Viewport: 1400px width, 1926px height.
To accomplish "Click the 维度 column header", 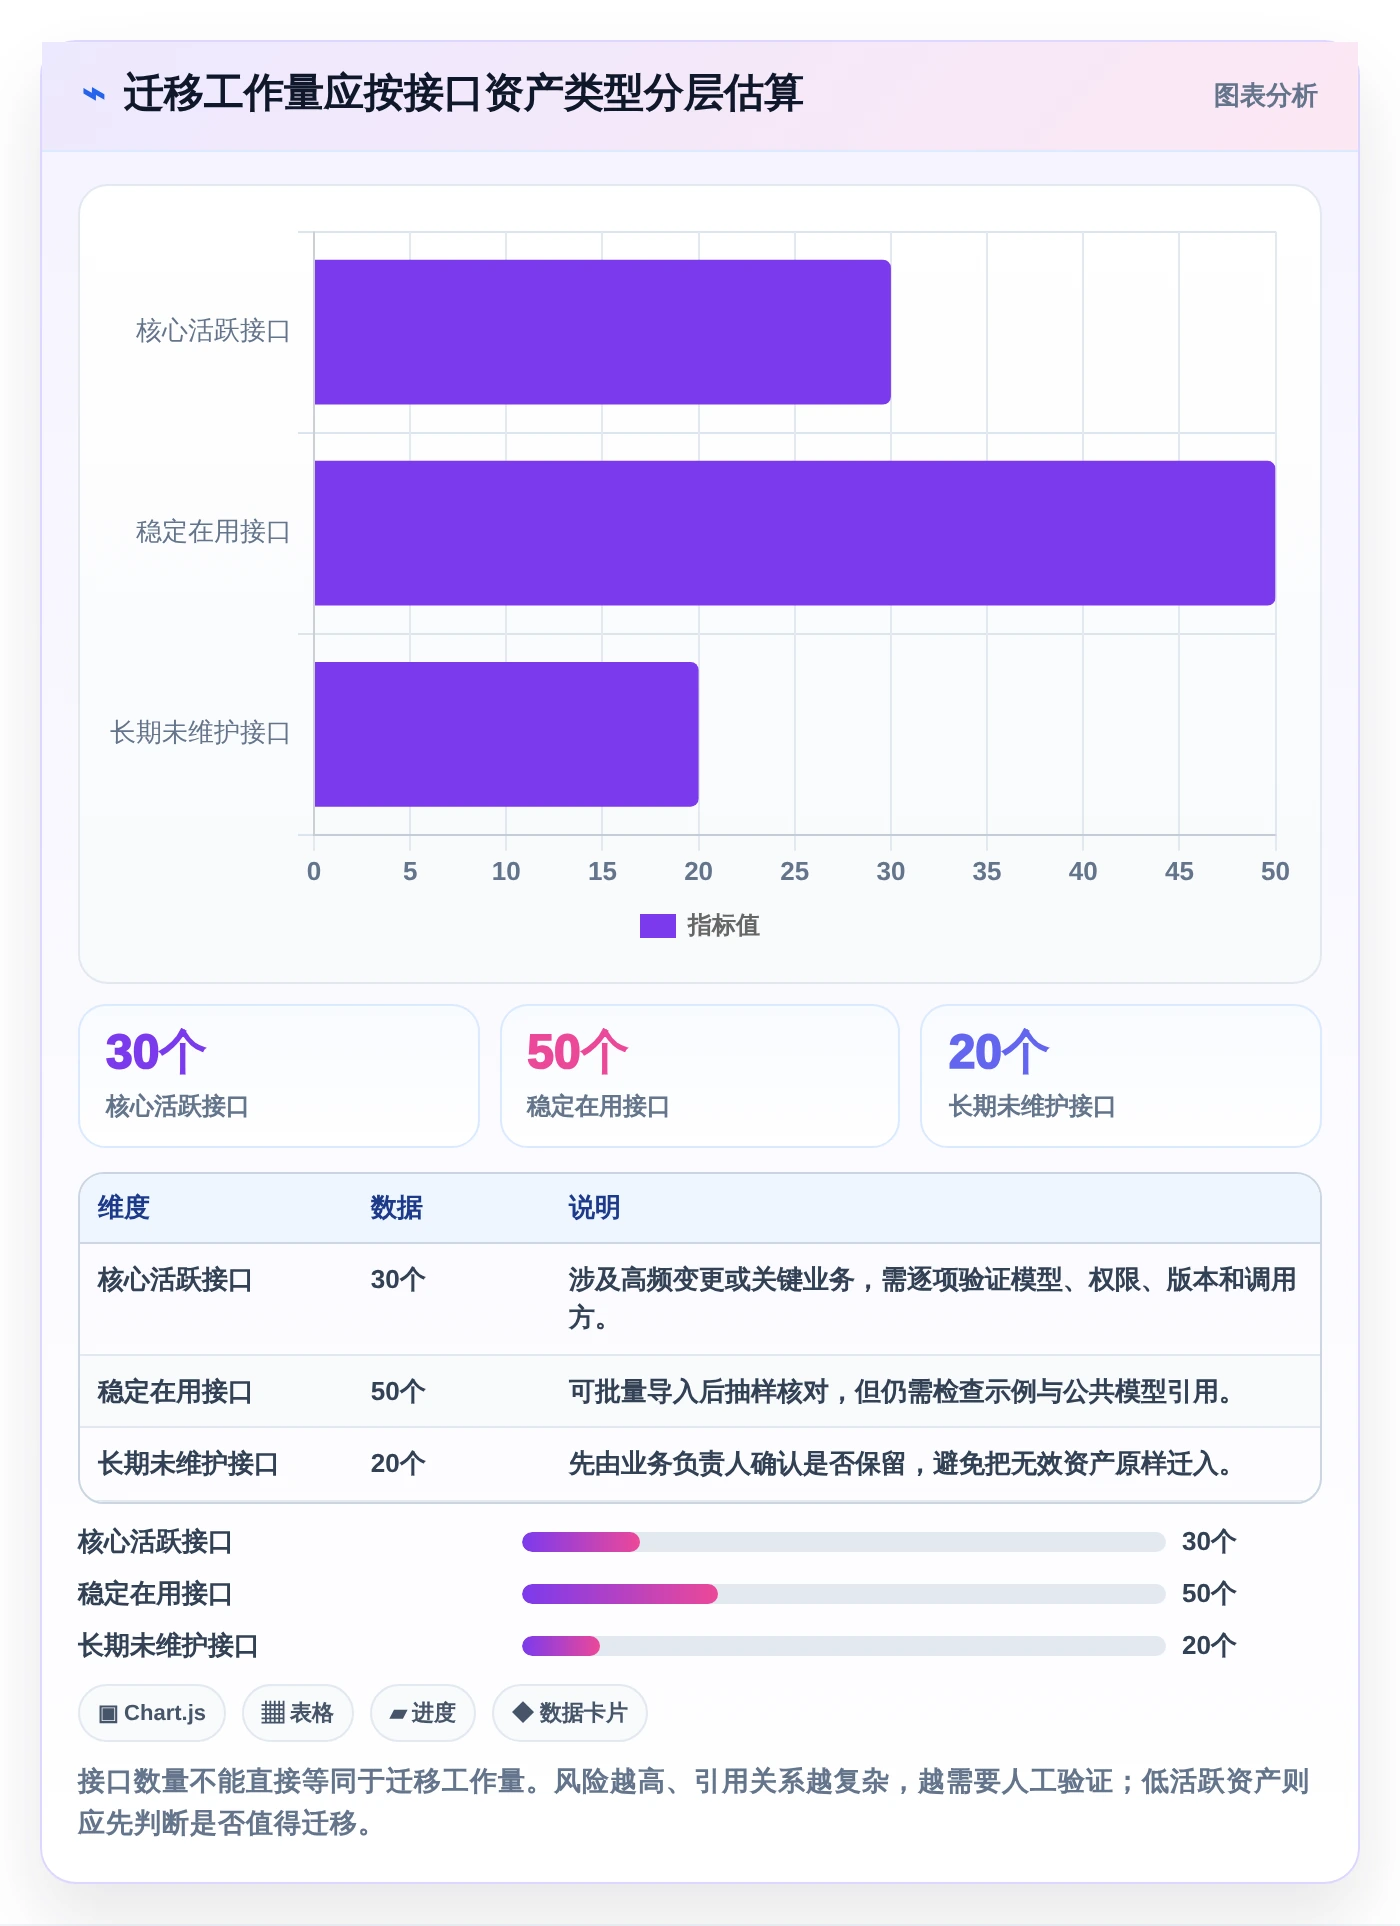I will coord(124,1208).
